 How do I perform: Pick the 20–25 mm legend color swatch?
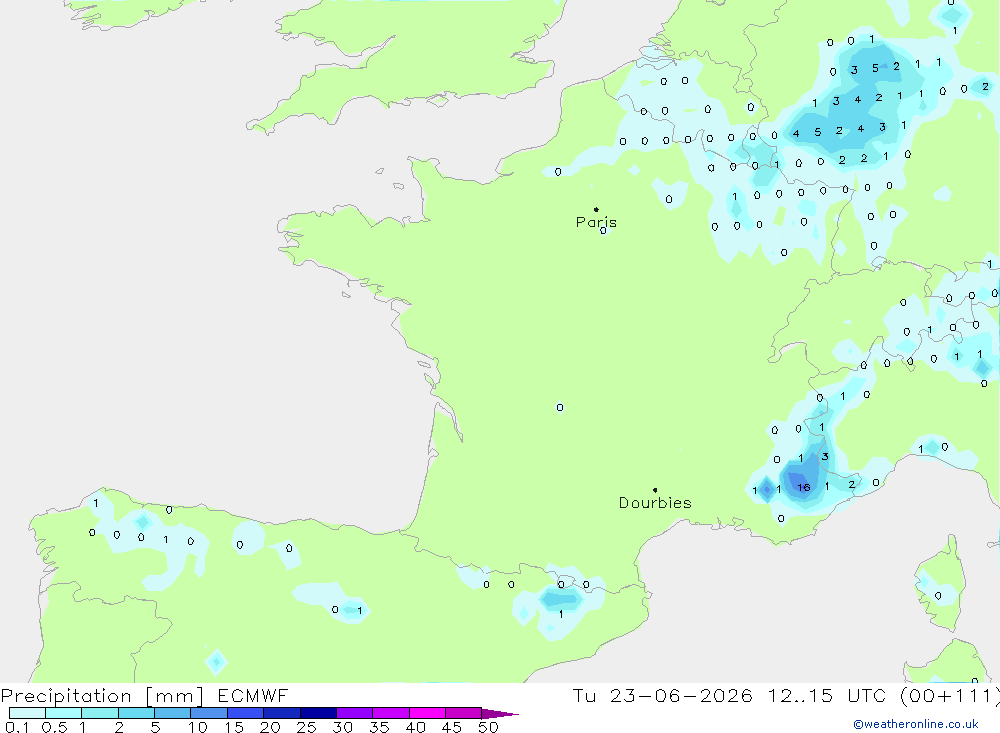click(x=282, y=713)
